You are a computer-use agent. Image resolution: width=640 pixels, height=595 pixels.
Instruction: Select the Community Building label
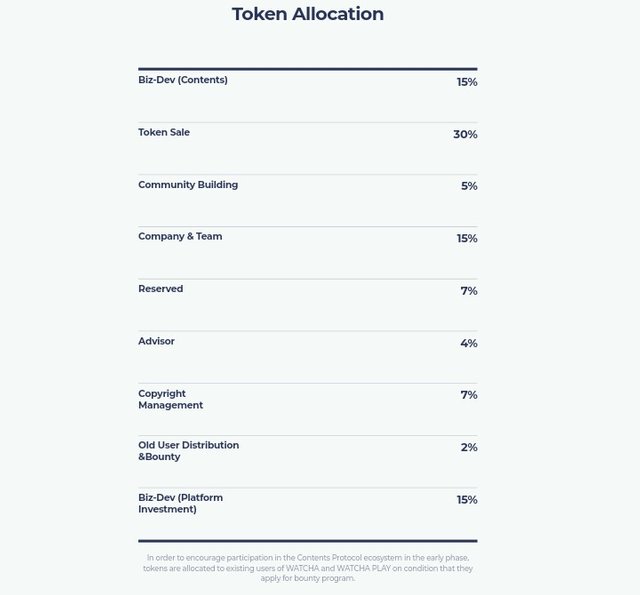point(188,185)
